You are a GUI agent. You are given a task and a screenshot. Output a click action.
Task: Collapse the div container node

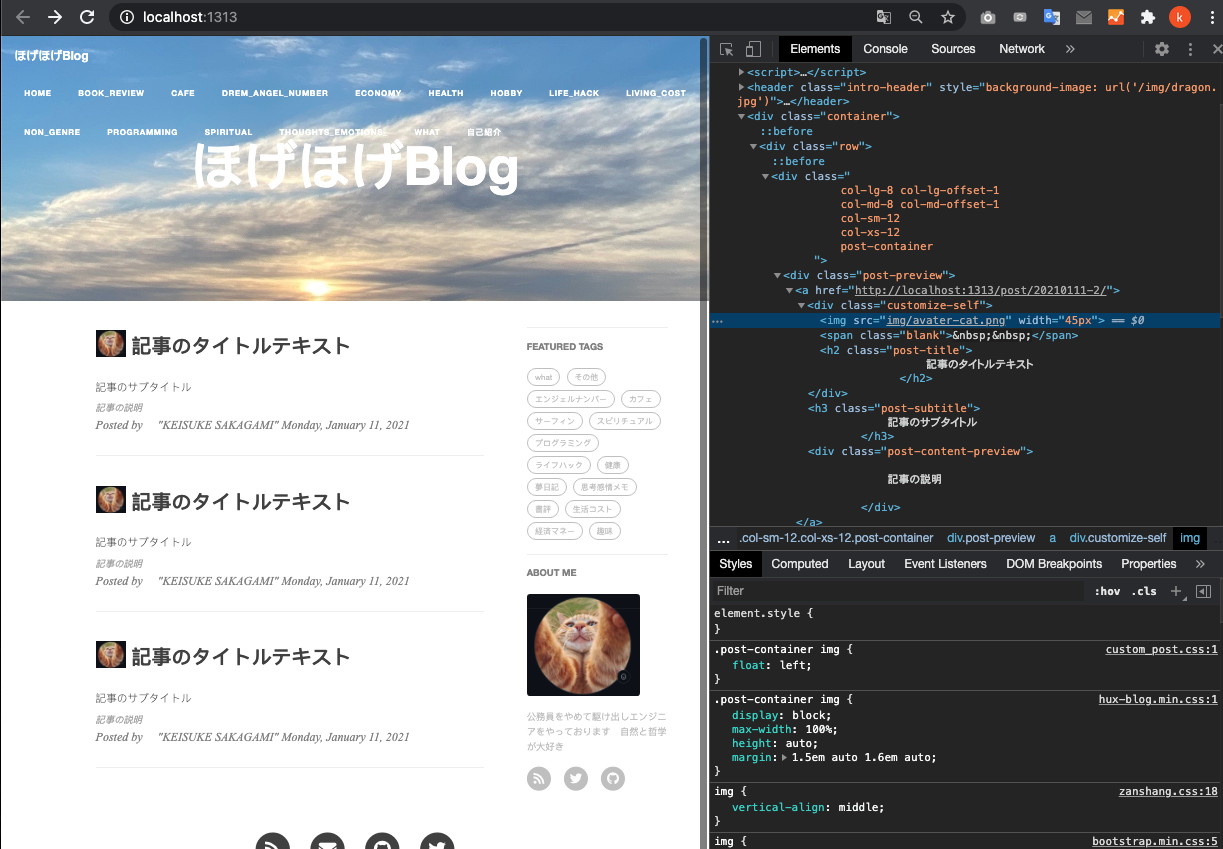tap(741, 116)
